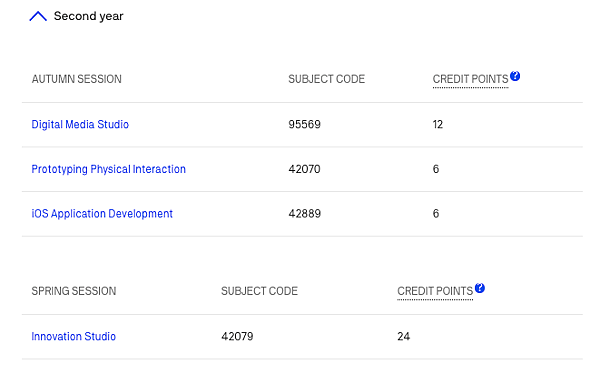
Task: Open the Prototyping Physical Interaction link
Action: 108,169
